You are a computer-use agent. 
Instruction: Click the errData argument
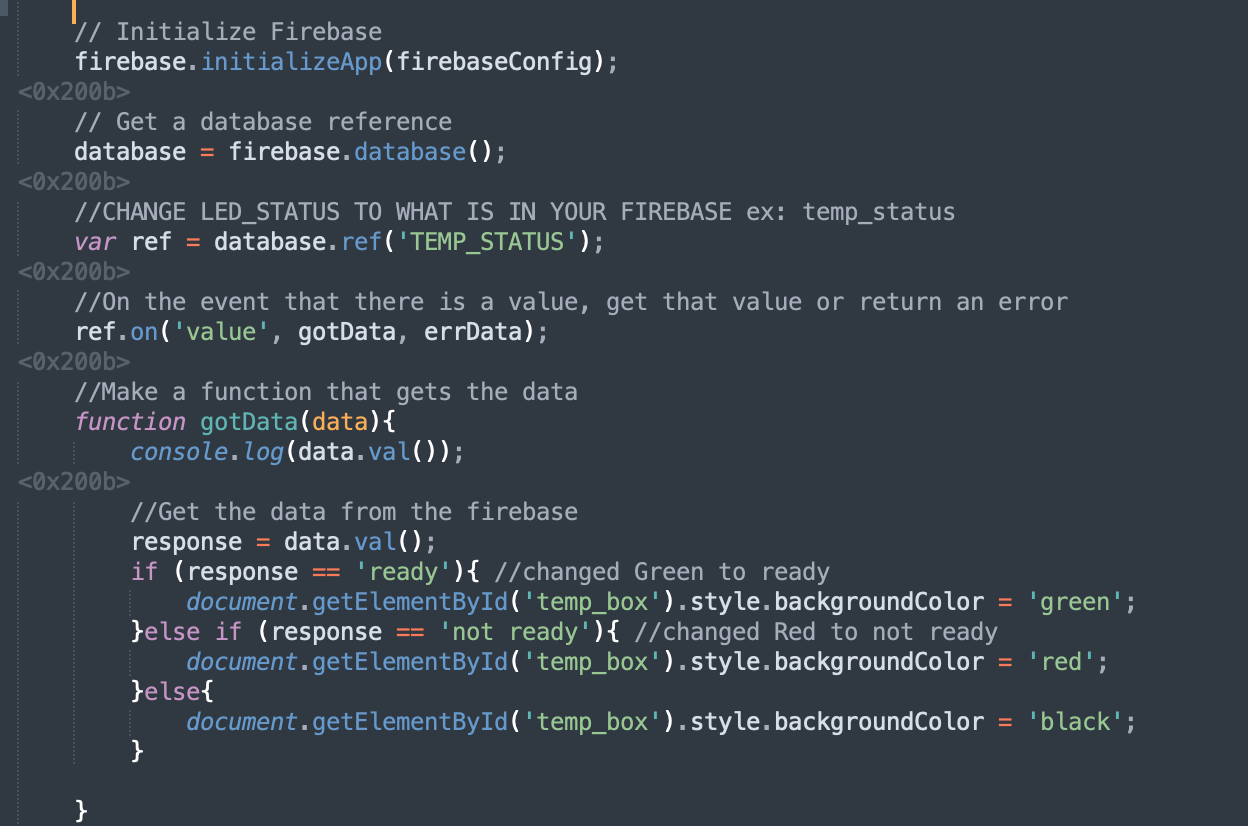click(x=473, y=332)
